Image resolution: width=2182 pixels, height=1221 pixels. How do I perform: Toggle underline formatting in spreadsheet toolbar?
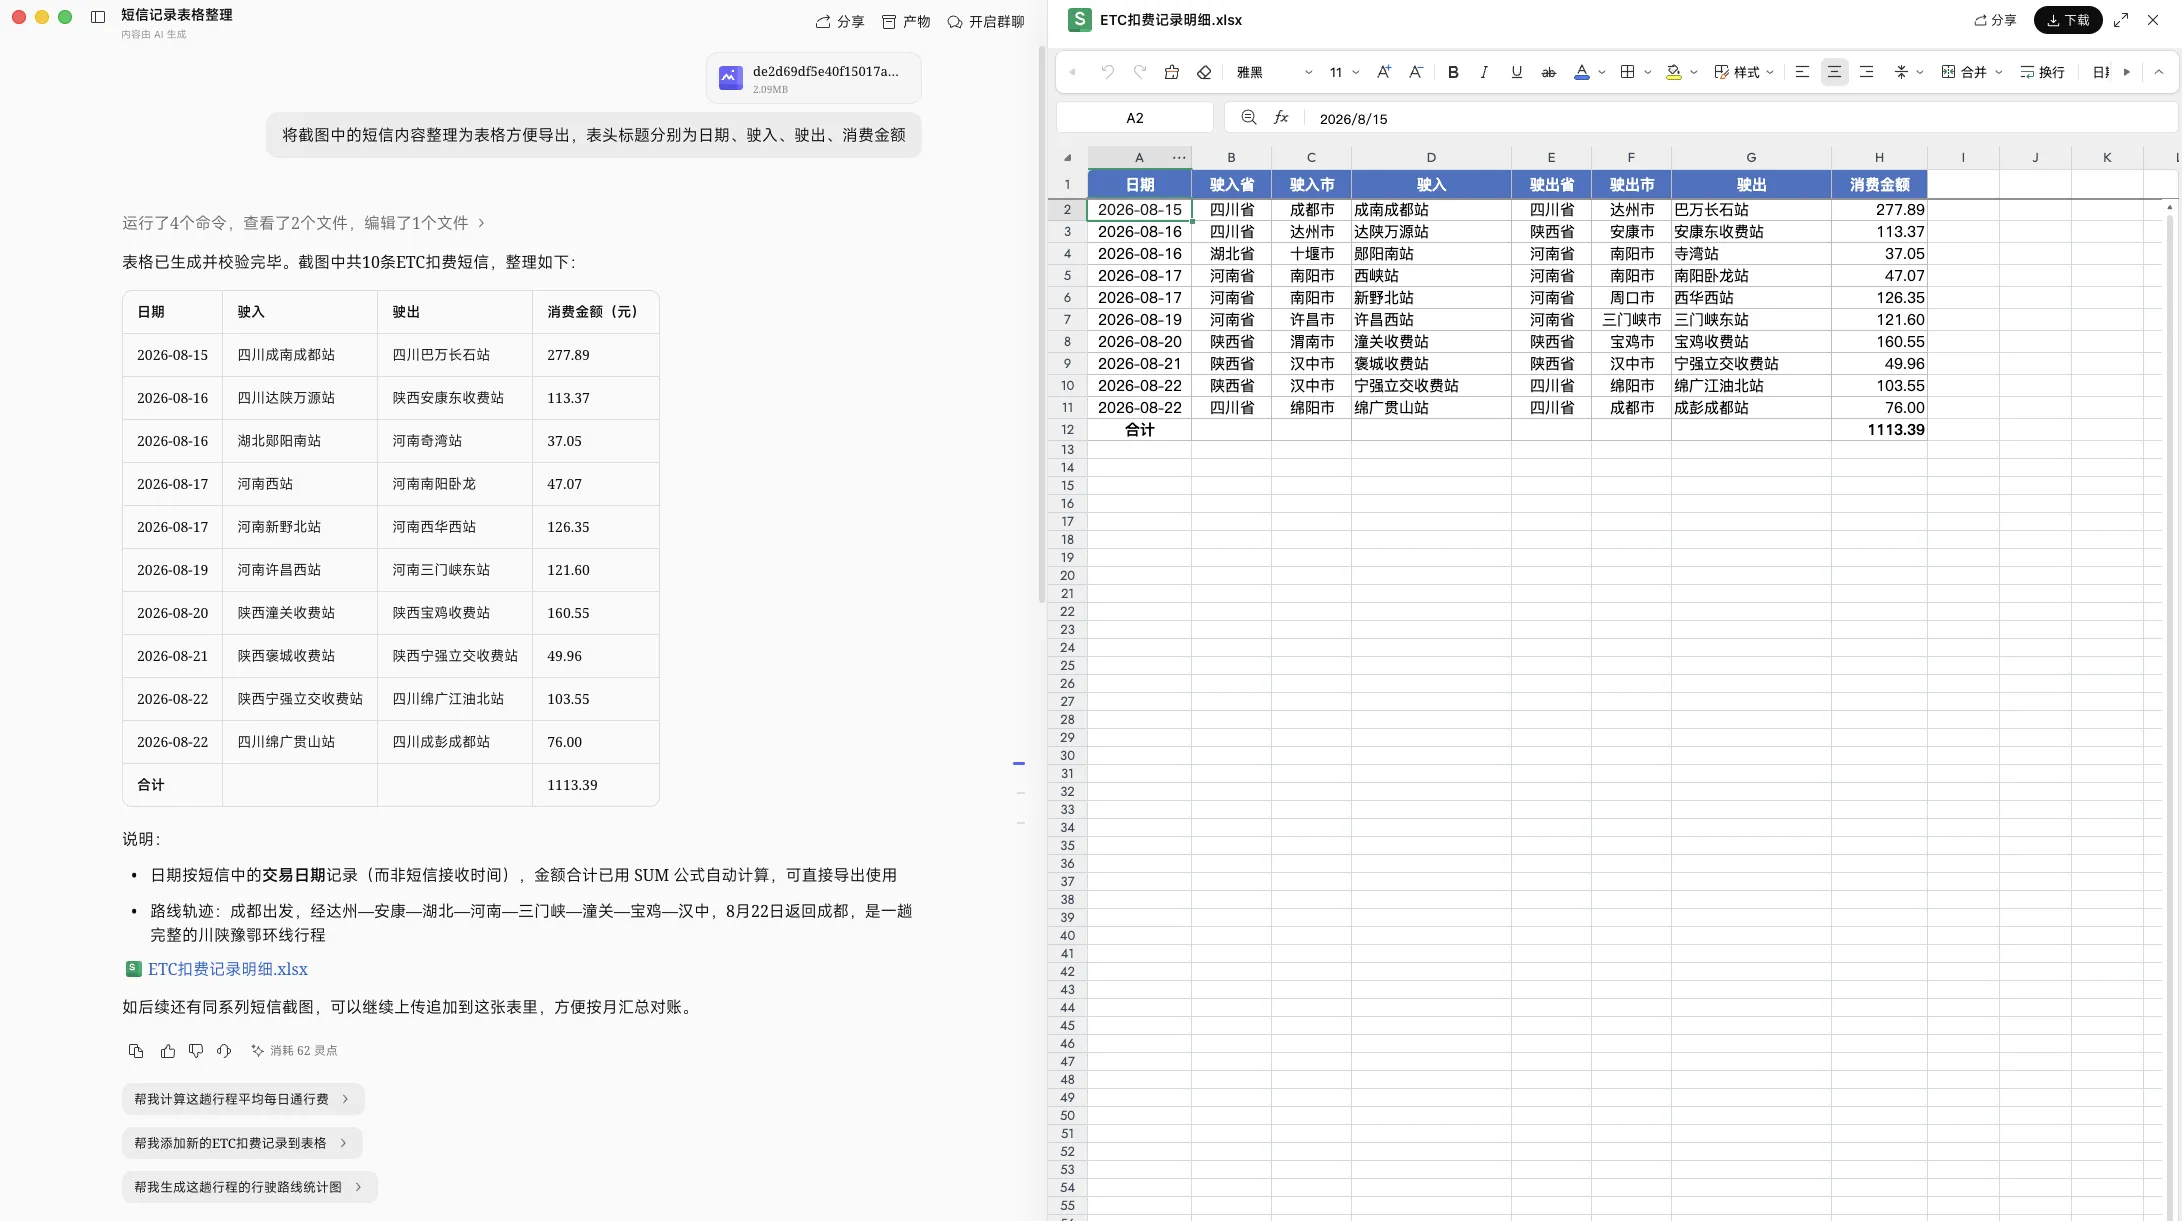point(1516,72)
